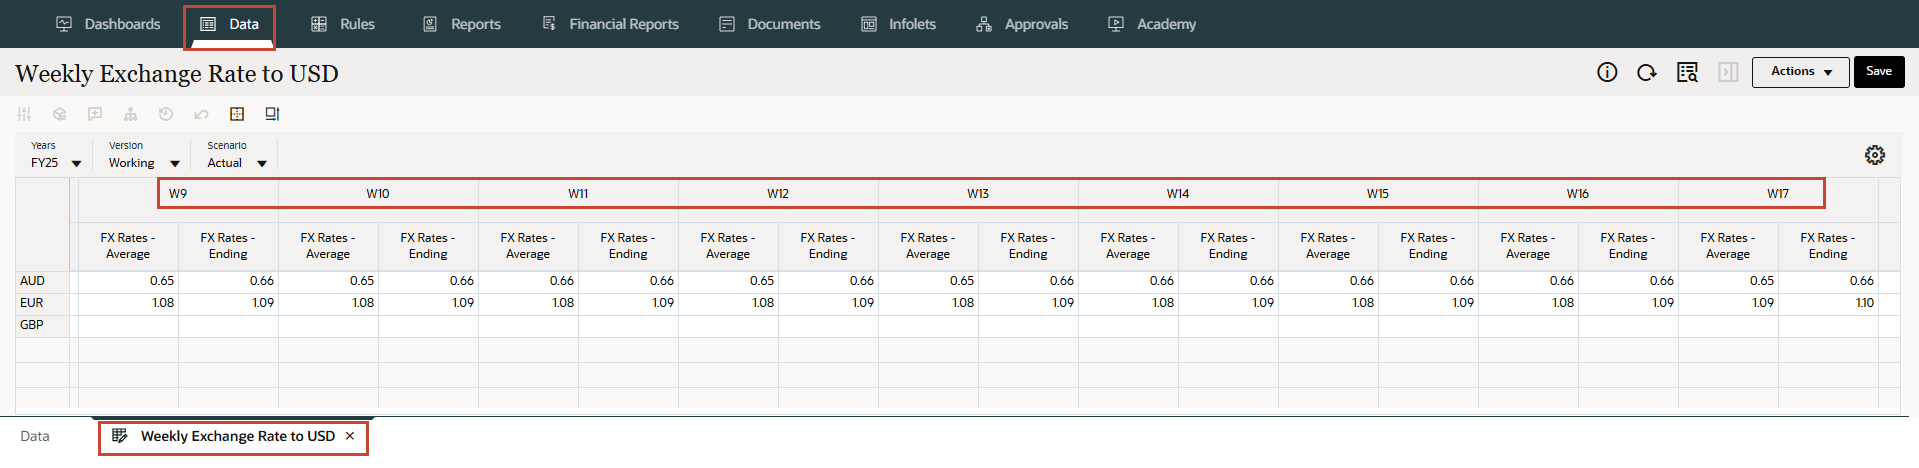This screenshot has height=468, width=1919.
Task: Click empty GBP W9 average cell
Action: [x=128, y=325]
